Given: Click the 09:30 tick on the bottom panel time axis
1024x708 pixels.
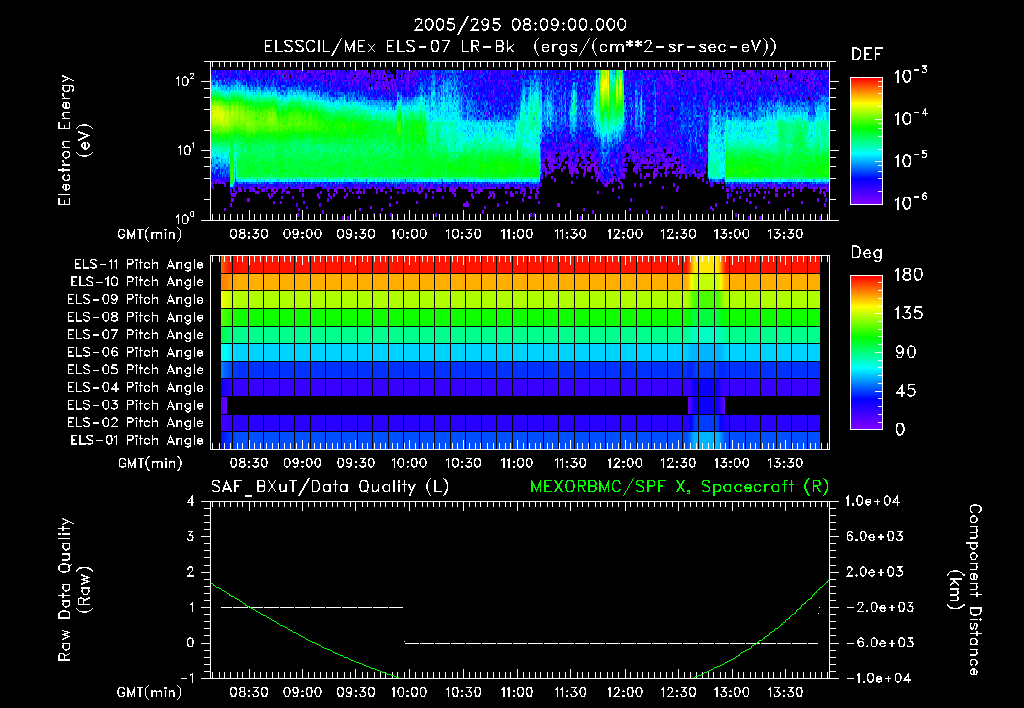Looking at the screenshot, I should (x=355, y=692).
